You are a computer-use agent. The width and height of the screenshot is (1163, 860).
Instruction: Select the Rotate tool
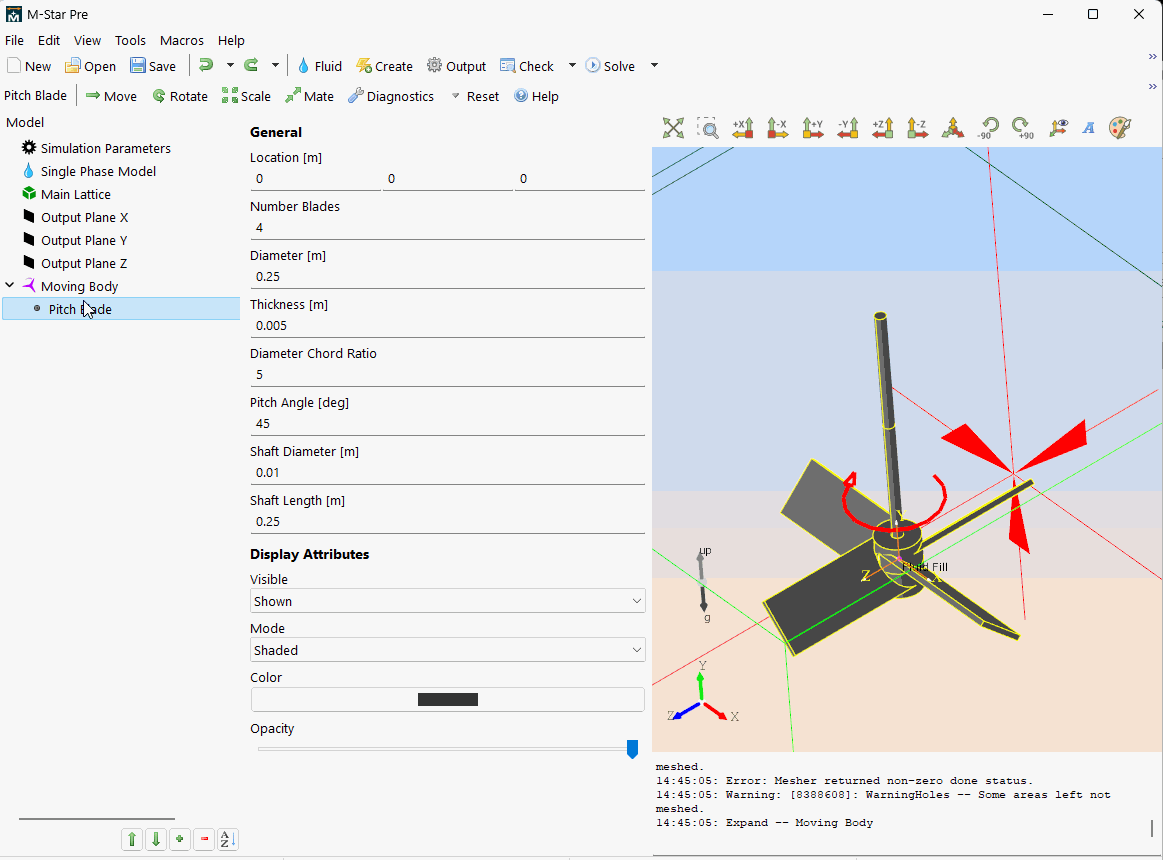click(x=179, y=96)
